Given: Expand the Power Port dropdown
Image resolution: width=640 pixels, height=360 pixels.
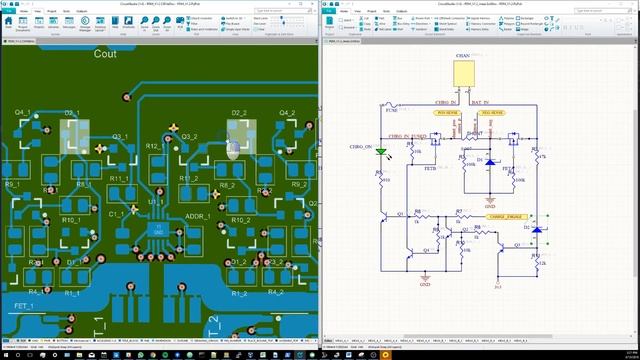Looking at the screenshot, I should pyautogui.click(x=420, y=18).
